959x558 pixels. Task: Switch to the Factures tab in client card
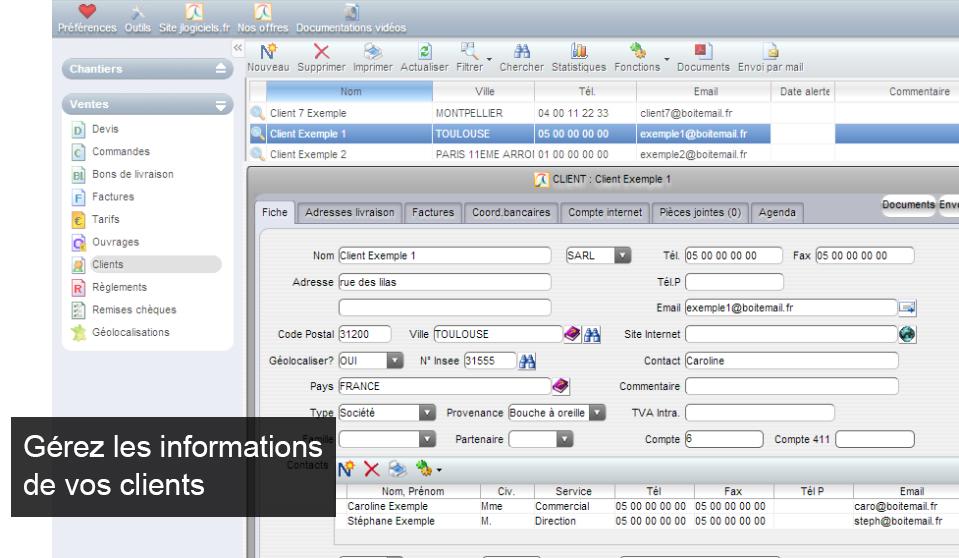(433, 212)
